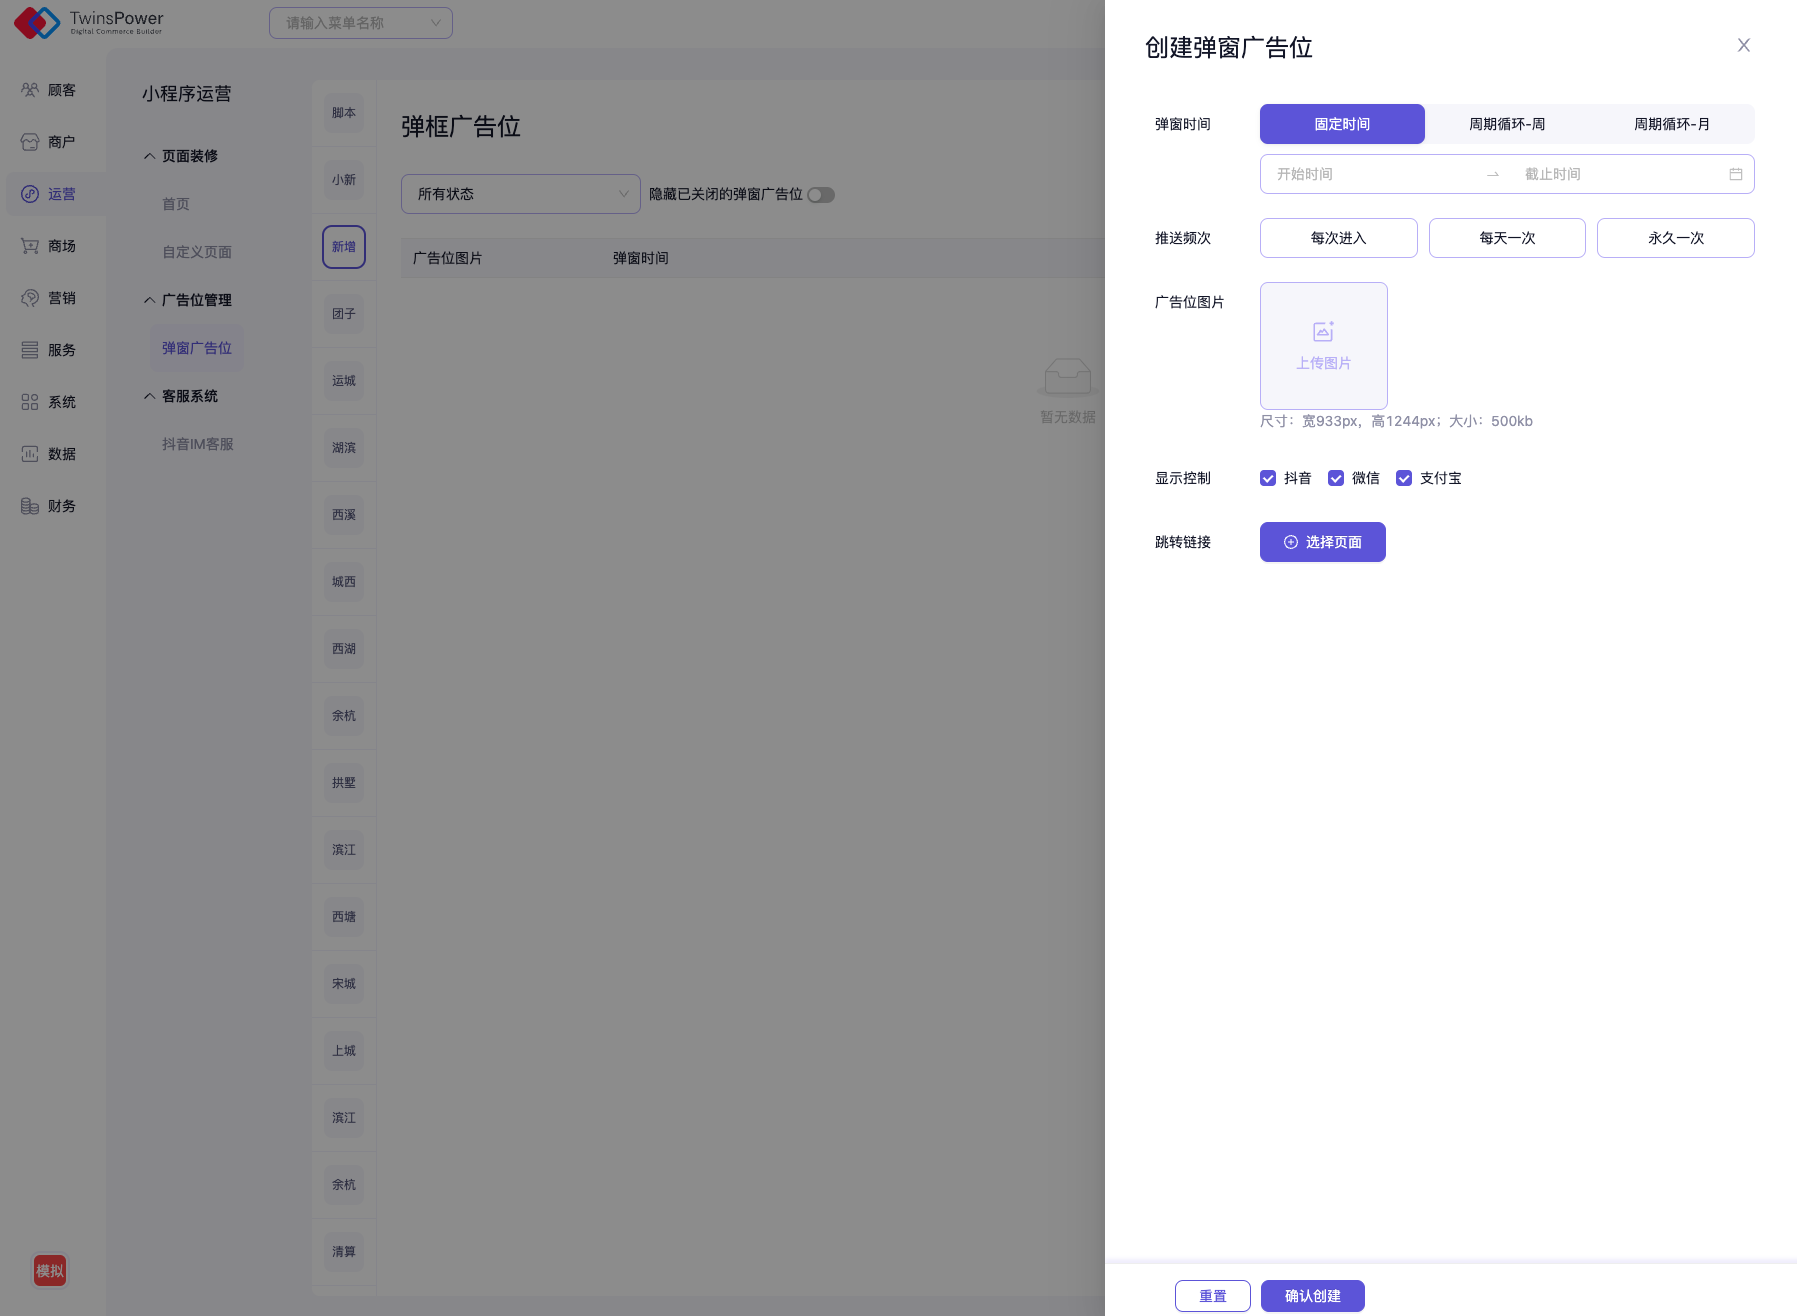Viewport: 1797px width, 1316px height.
Task: Click the calendar icon in date range field
Action: pyautogui.click(x=1735, y=174)
